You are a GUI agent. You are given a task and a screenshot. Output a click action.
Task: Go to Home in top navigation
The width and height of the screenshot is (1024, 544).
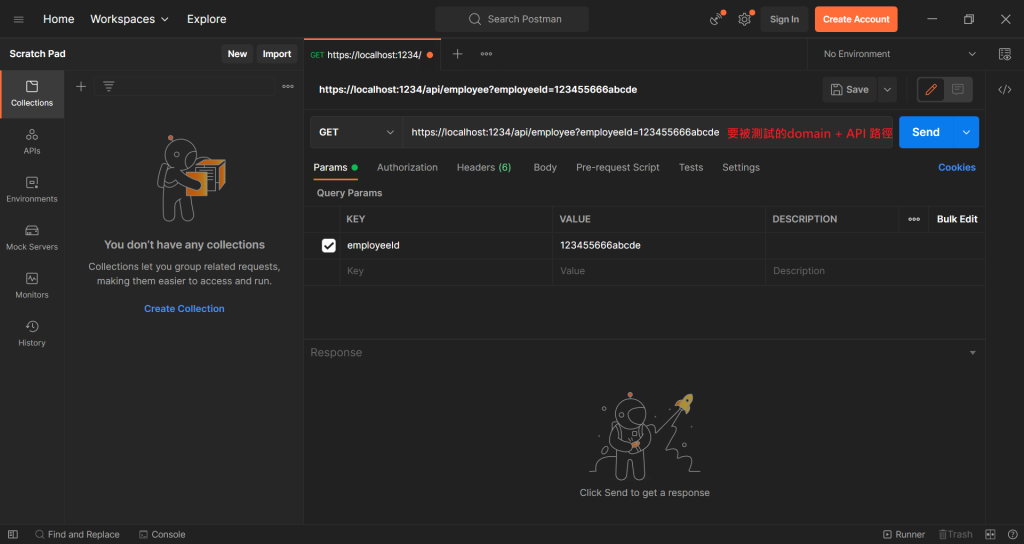59,19
